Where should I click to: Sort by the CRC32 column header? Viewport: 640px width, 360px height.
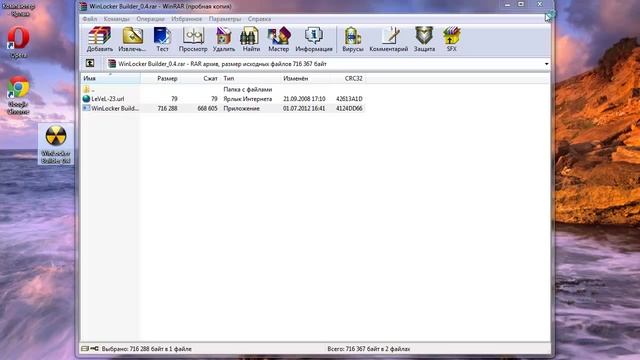[347, 78]
